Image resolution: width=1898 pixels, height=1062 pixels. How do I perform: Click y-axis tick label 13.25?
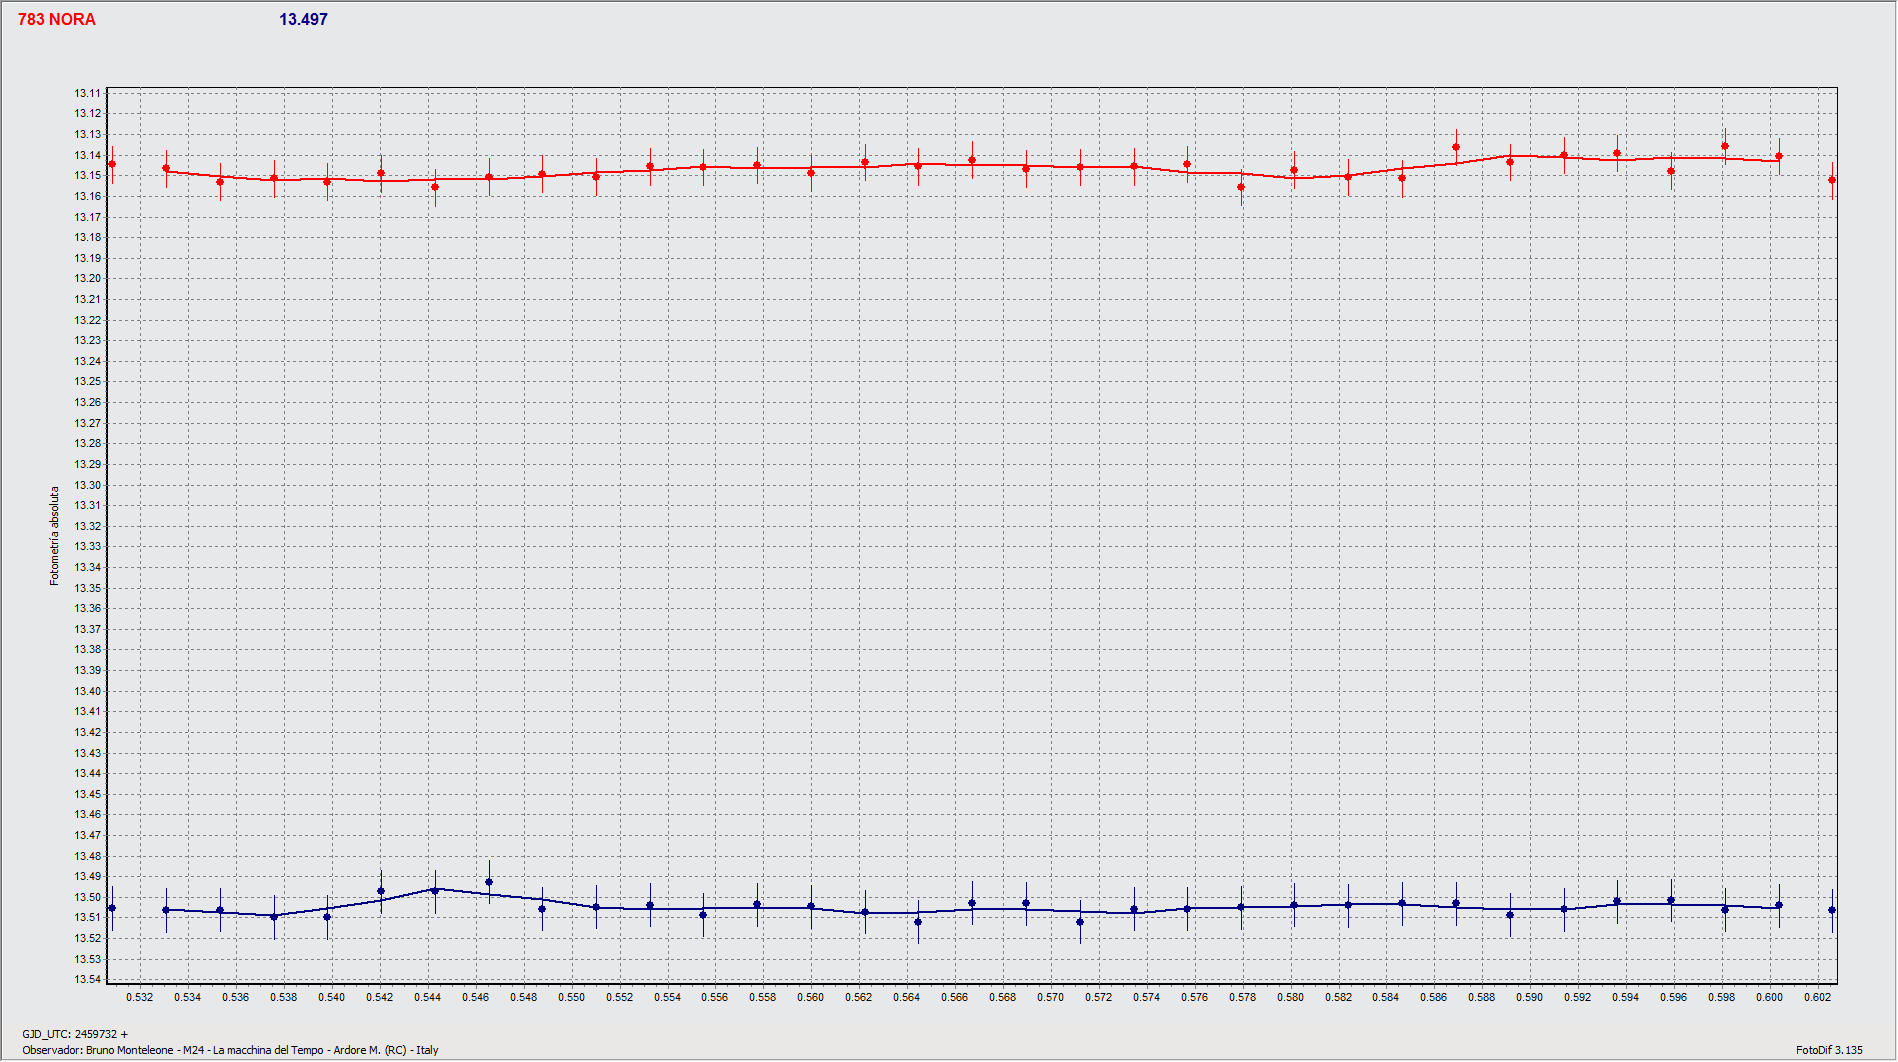(87, 381)
